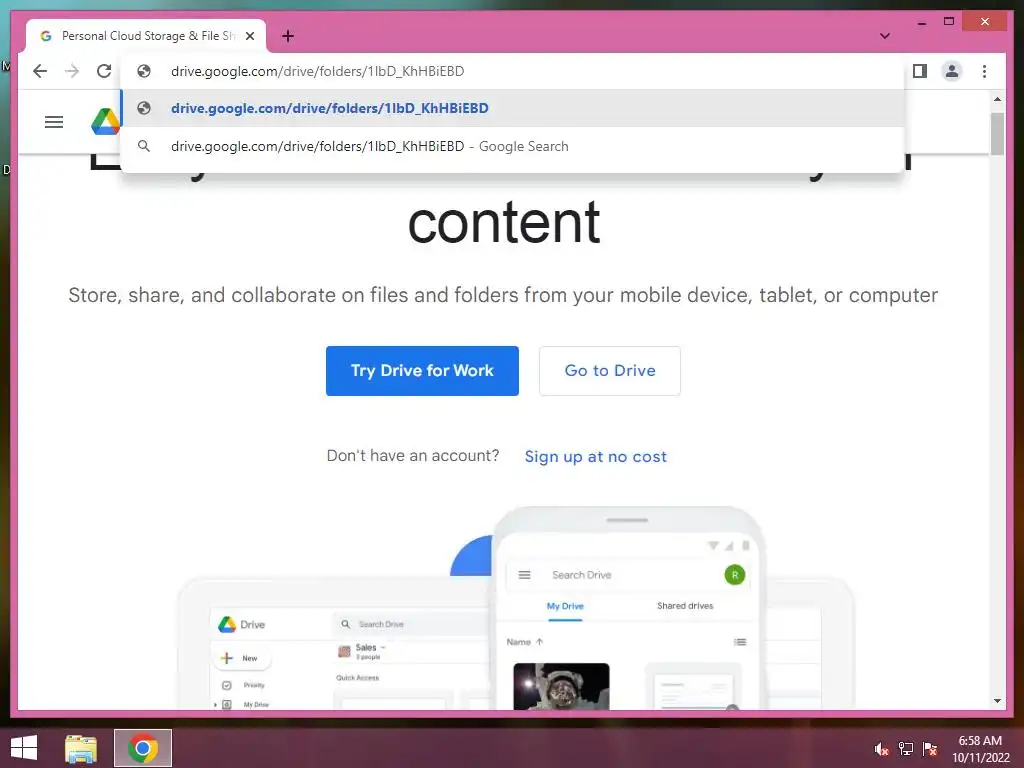Click the magnifier icon in the search suggestion
This screenshot has height=768, width=1024.
click(144, 146)
